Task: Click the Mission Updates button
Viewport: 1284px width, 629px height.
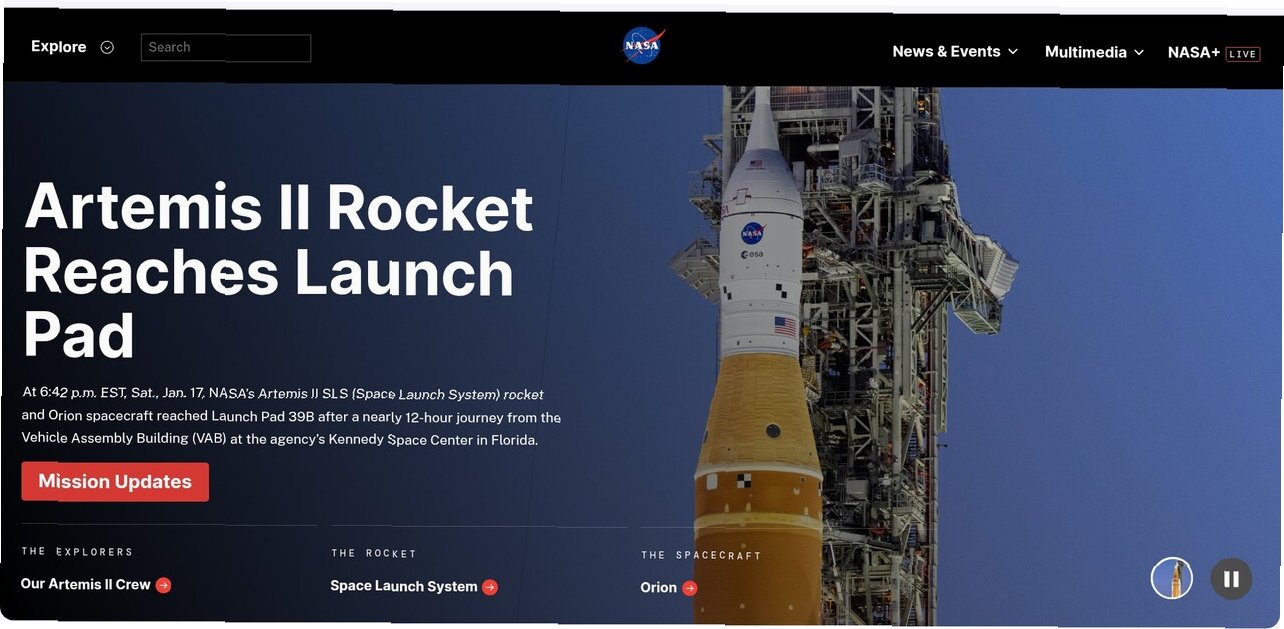Action: click(115, 481)
